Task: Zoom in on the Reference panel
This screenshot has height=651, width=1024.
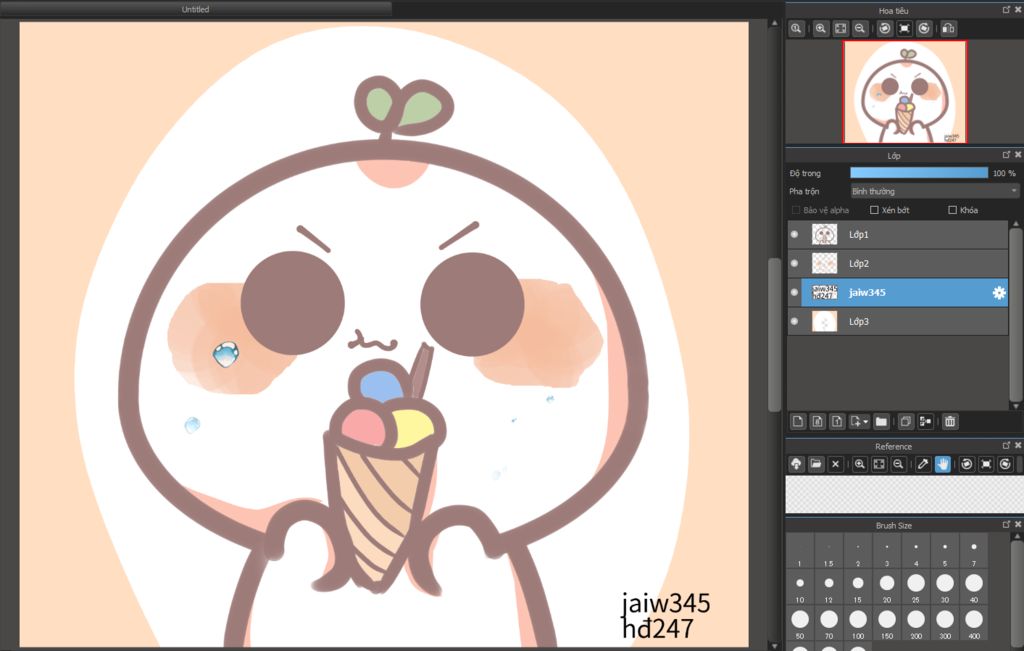Action: pyautogui.click(x=859, y=464)
